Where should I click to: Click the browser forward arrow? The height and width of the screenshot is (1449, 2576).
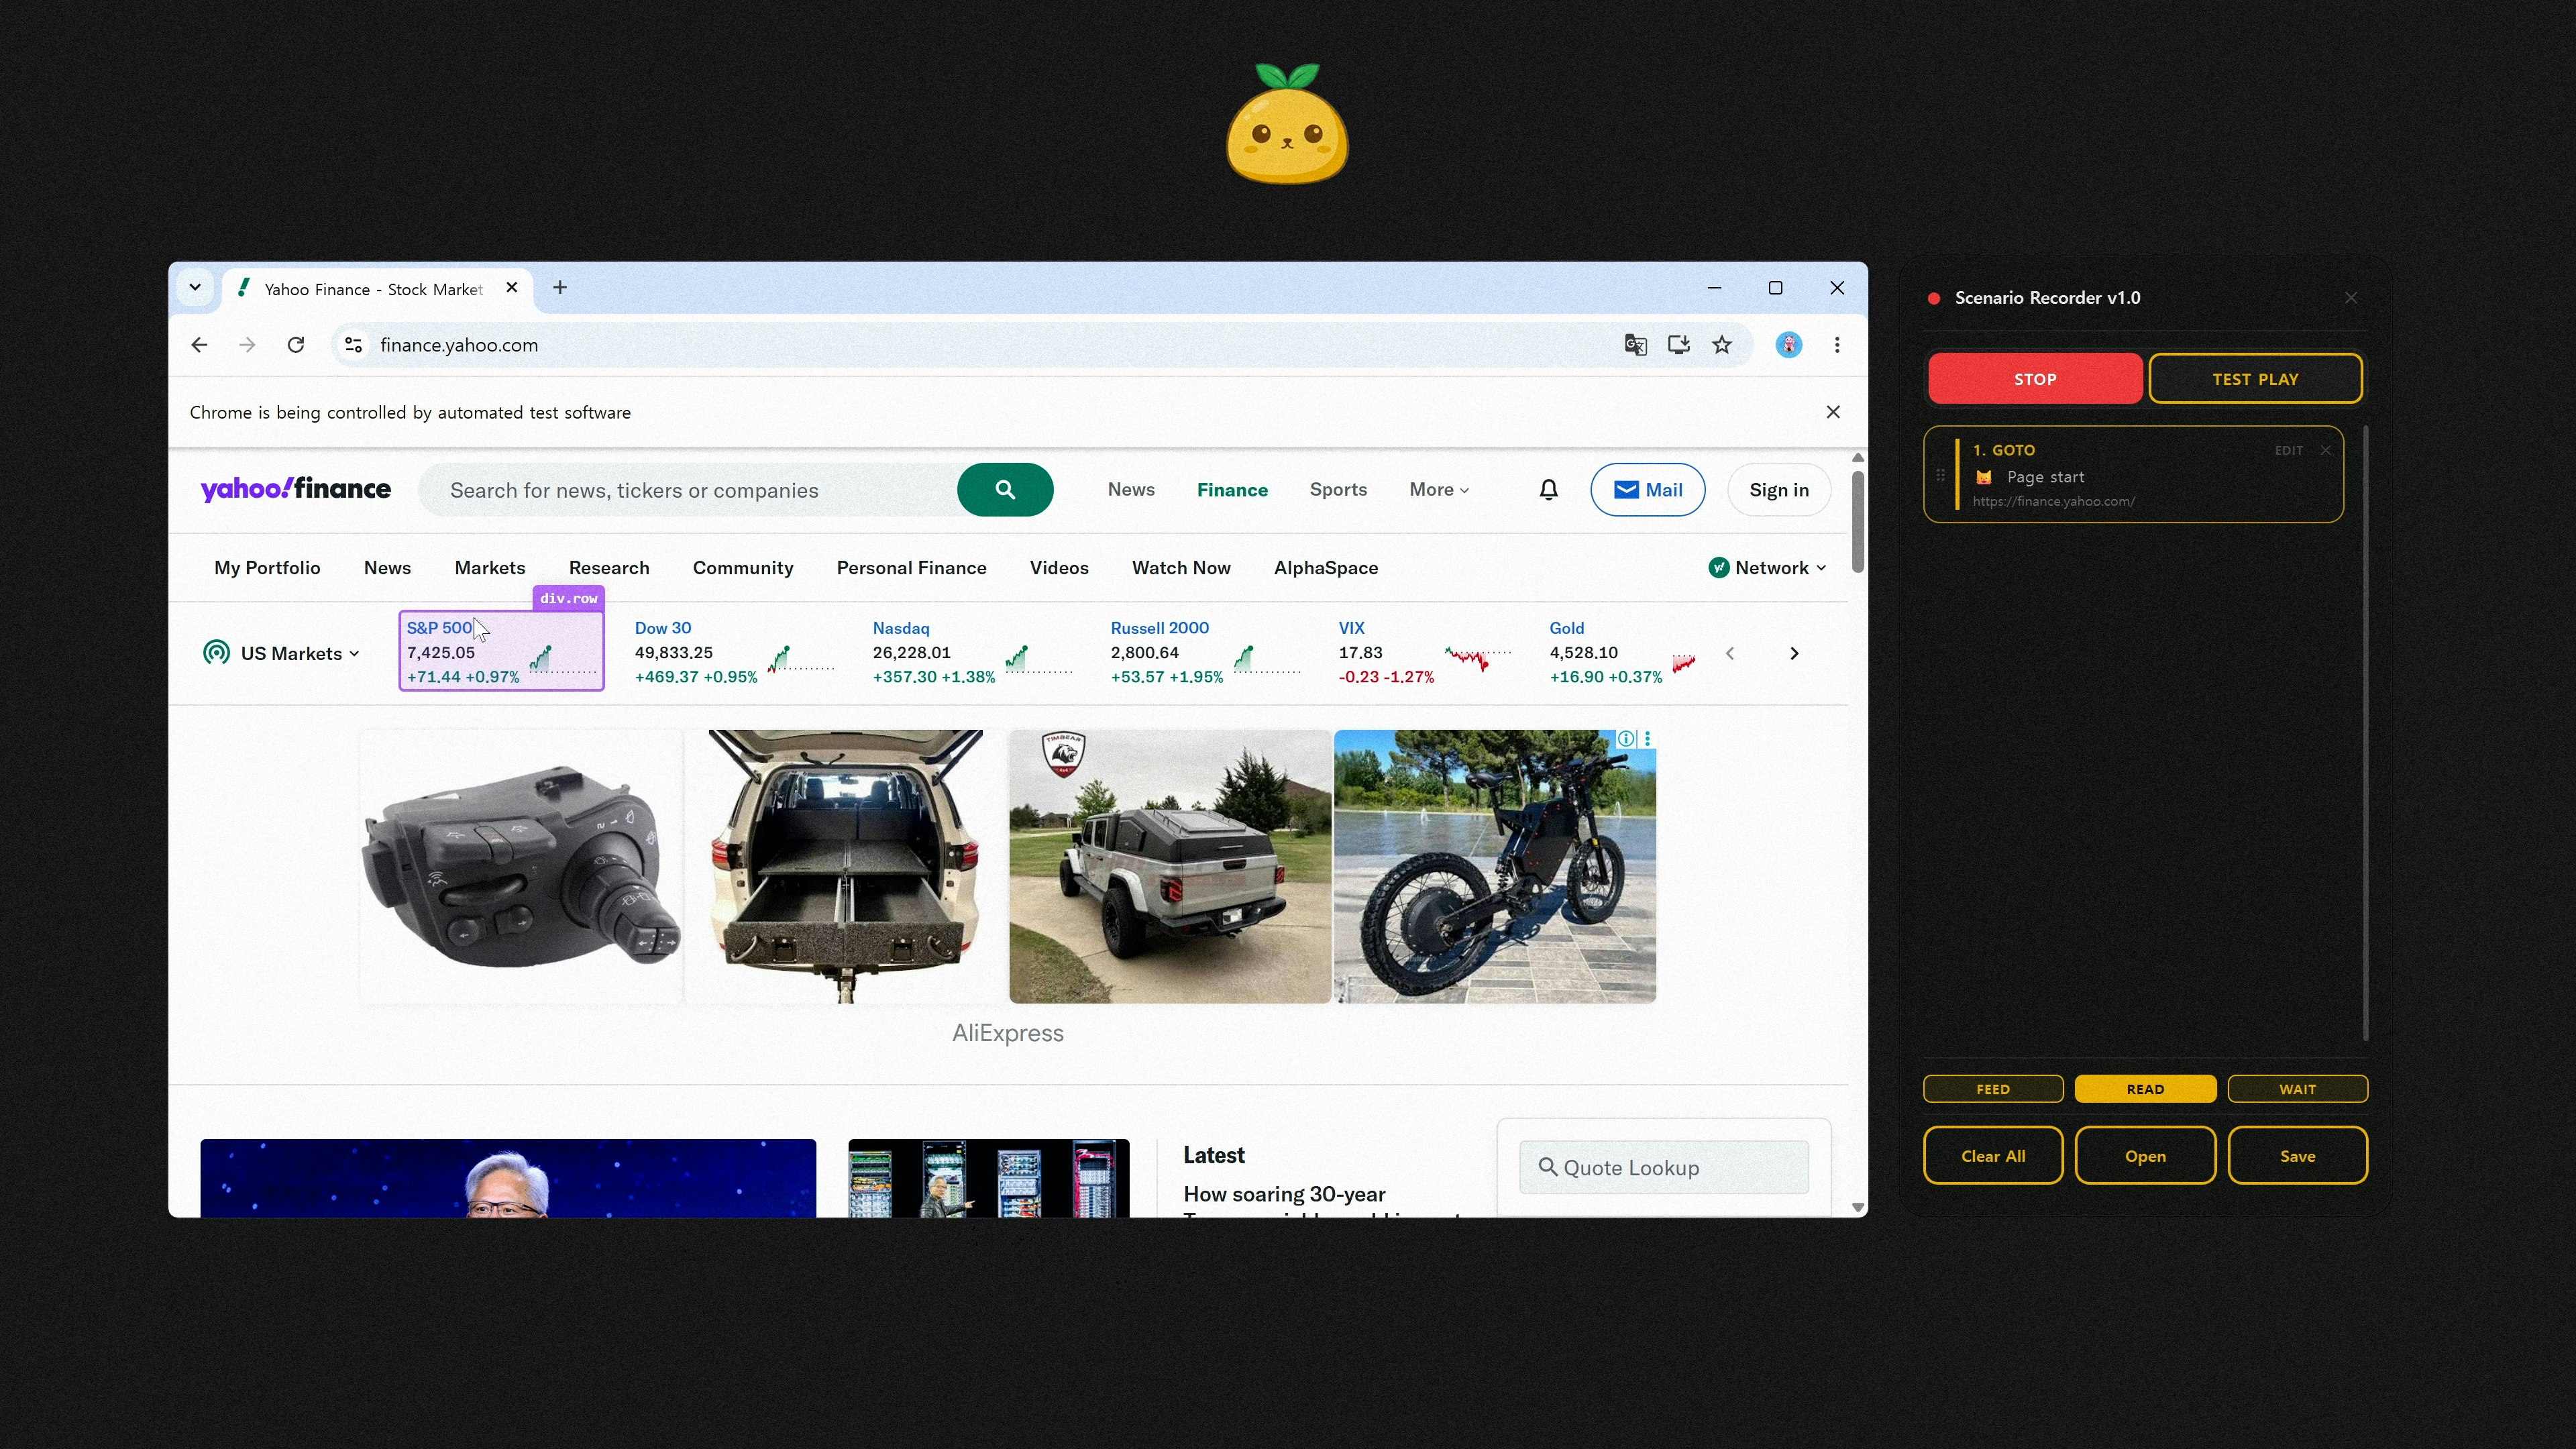247,345
